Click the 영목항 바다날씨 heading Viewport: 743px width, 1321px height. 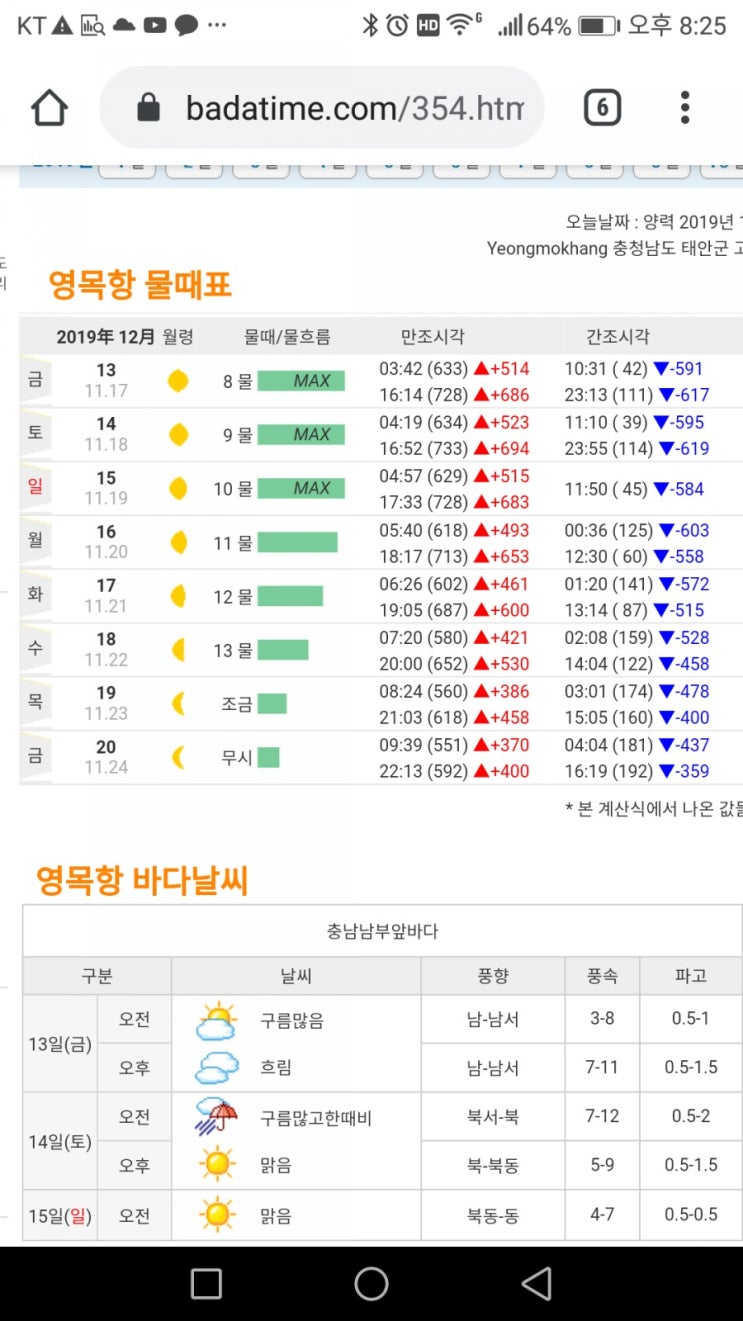coord(142,881)
